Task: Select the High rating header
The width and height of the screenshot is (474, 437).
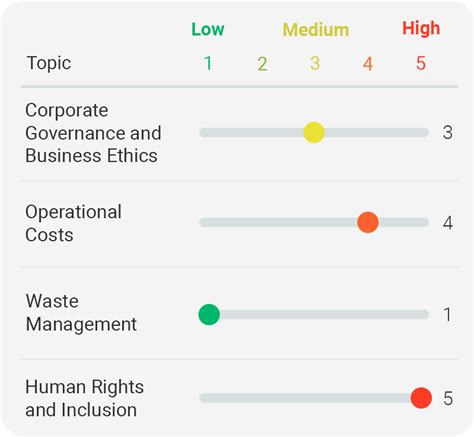Action: point(421,29)
